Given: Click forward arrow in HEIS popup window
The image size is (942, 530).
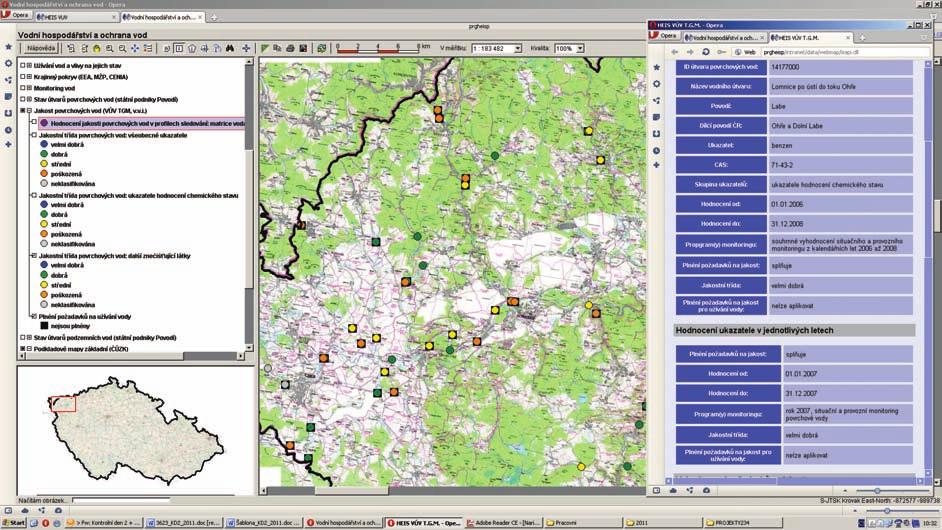Looking at the screenshot, I should click(690, 52).
